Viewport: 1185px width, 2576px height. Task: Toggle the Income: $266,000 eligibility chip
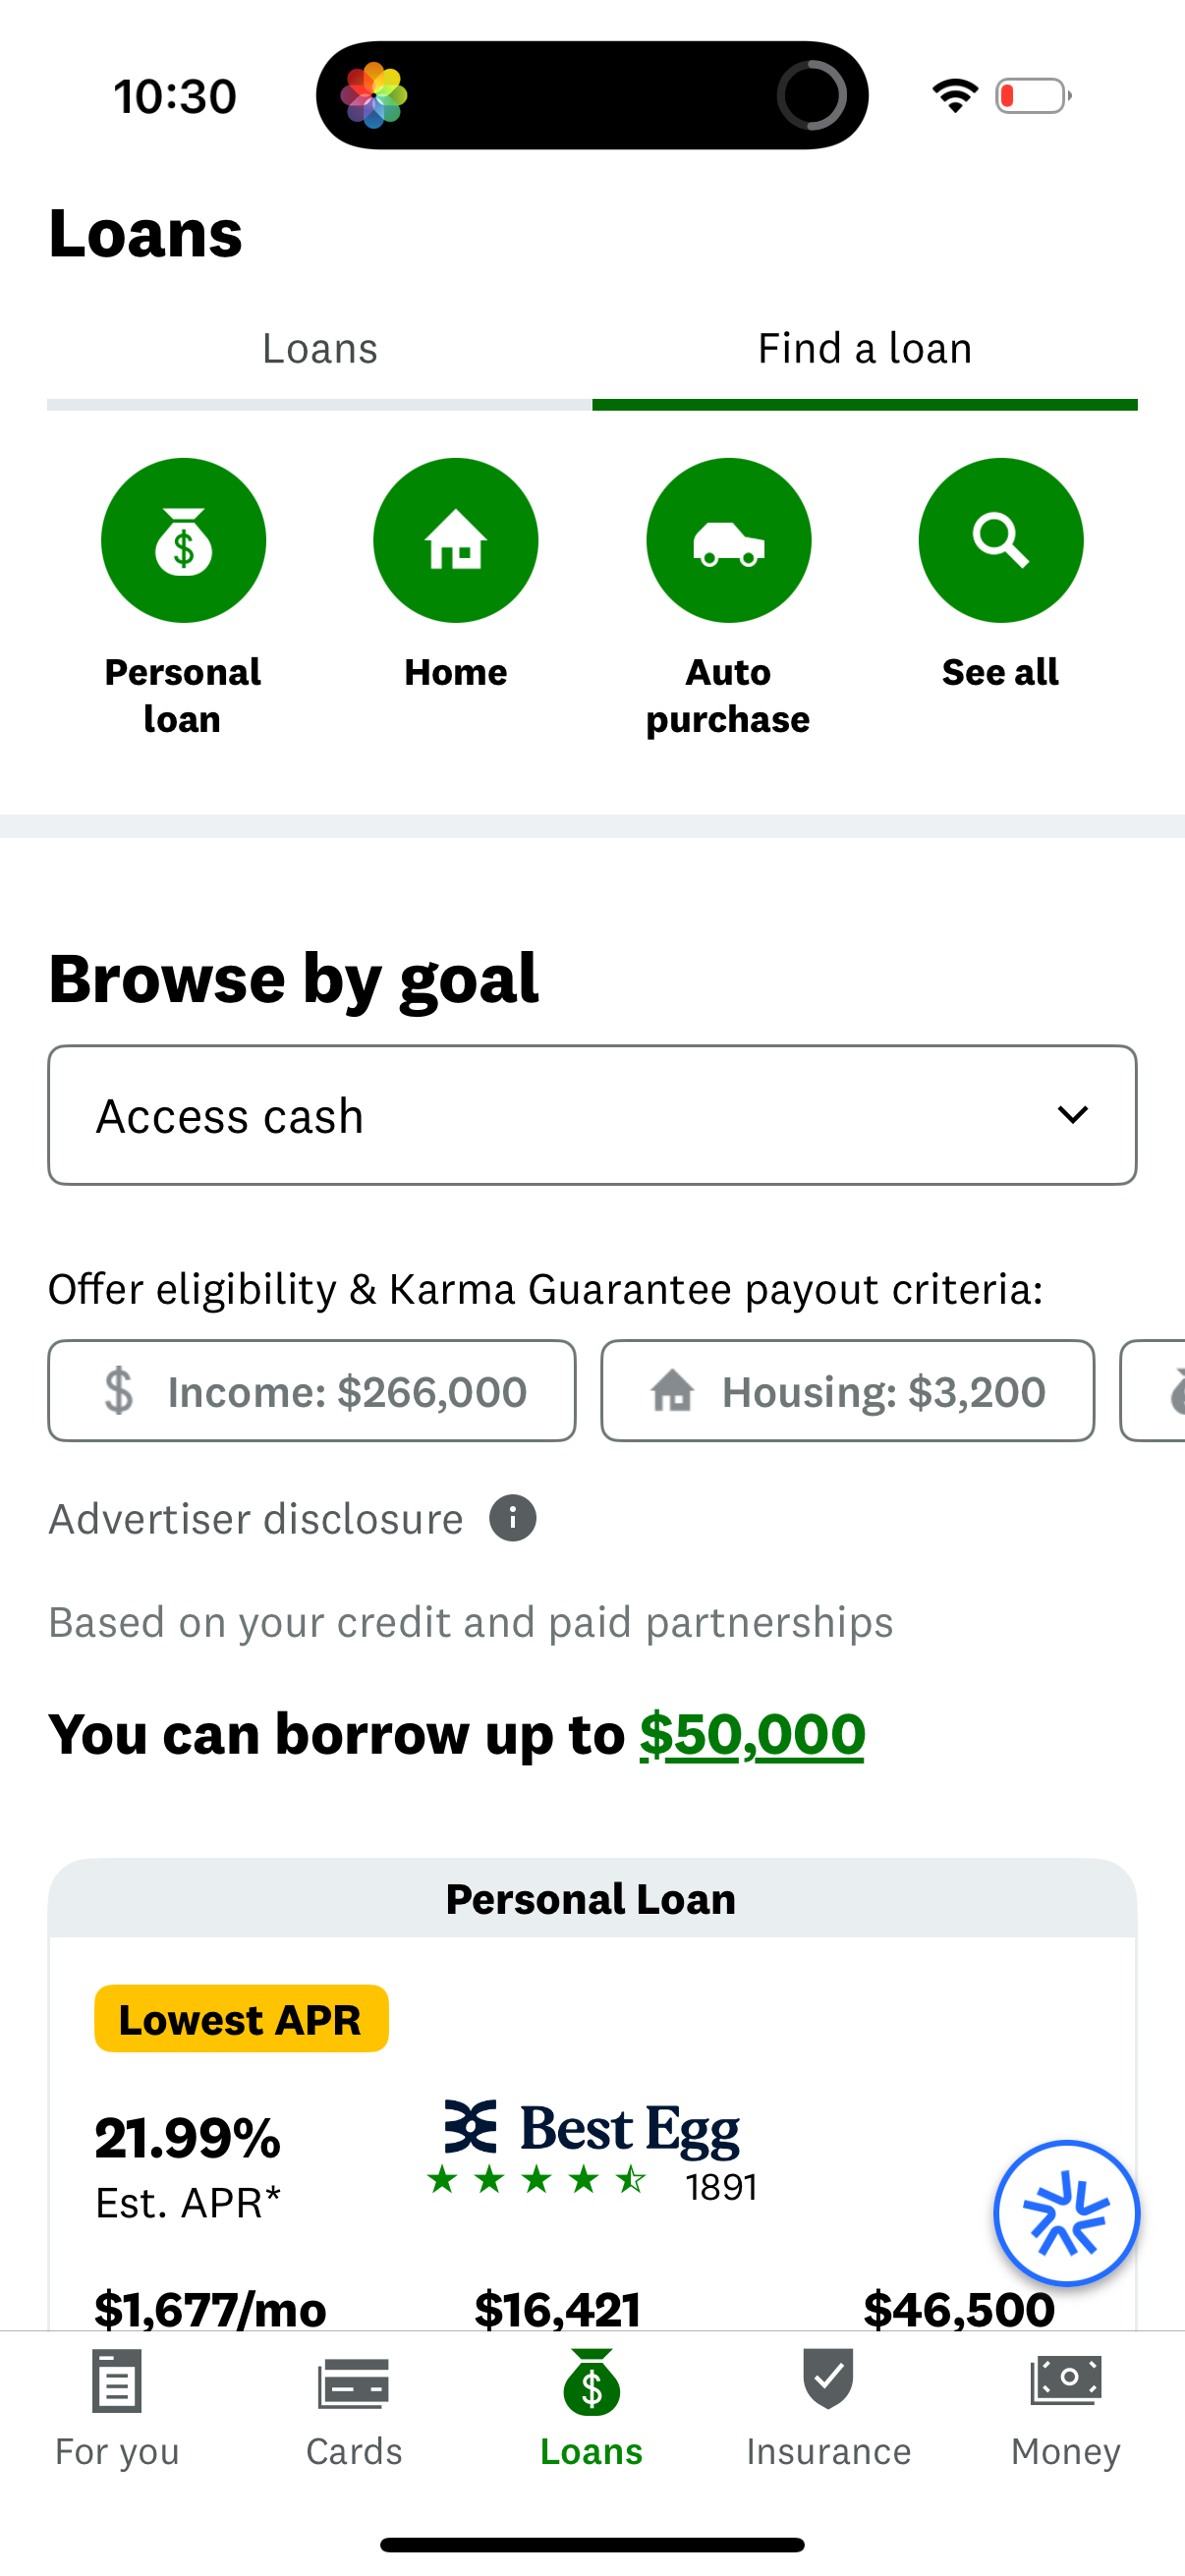pos(312,1390)
